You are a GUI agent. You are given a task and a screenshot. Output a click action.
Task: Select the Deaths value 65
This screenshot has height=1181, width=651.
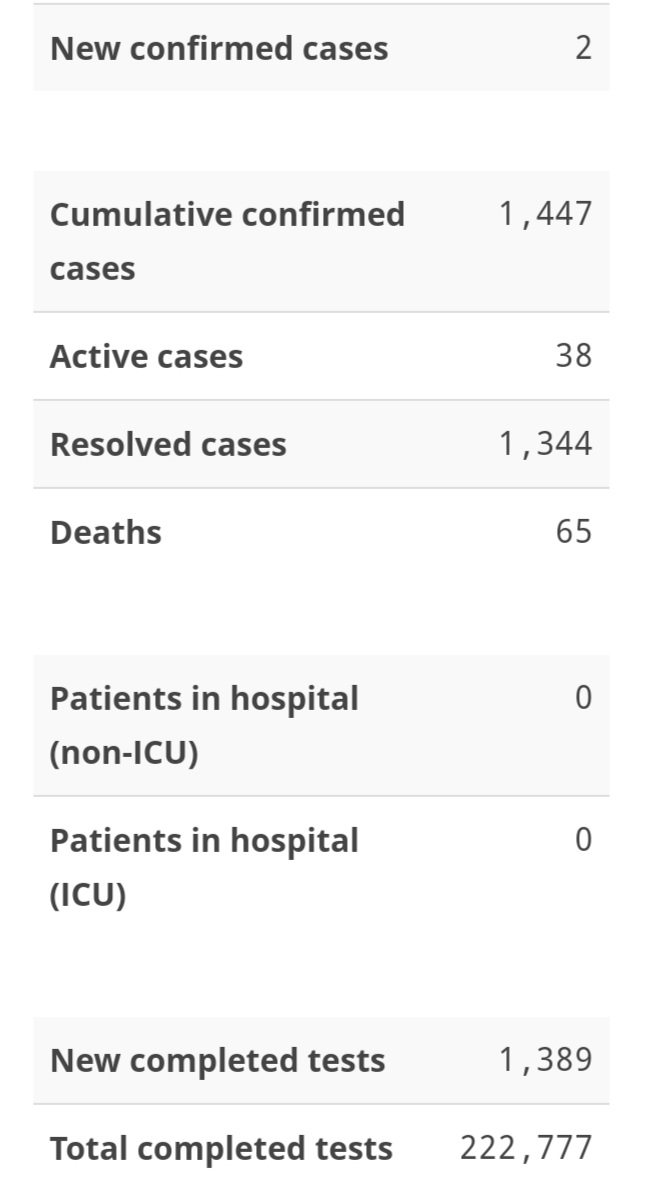pos(574,532)
